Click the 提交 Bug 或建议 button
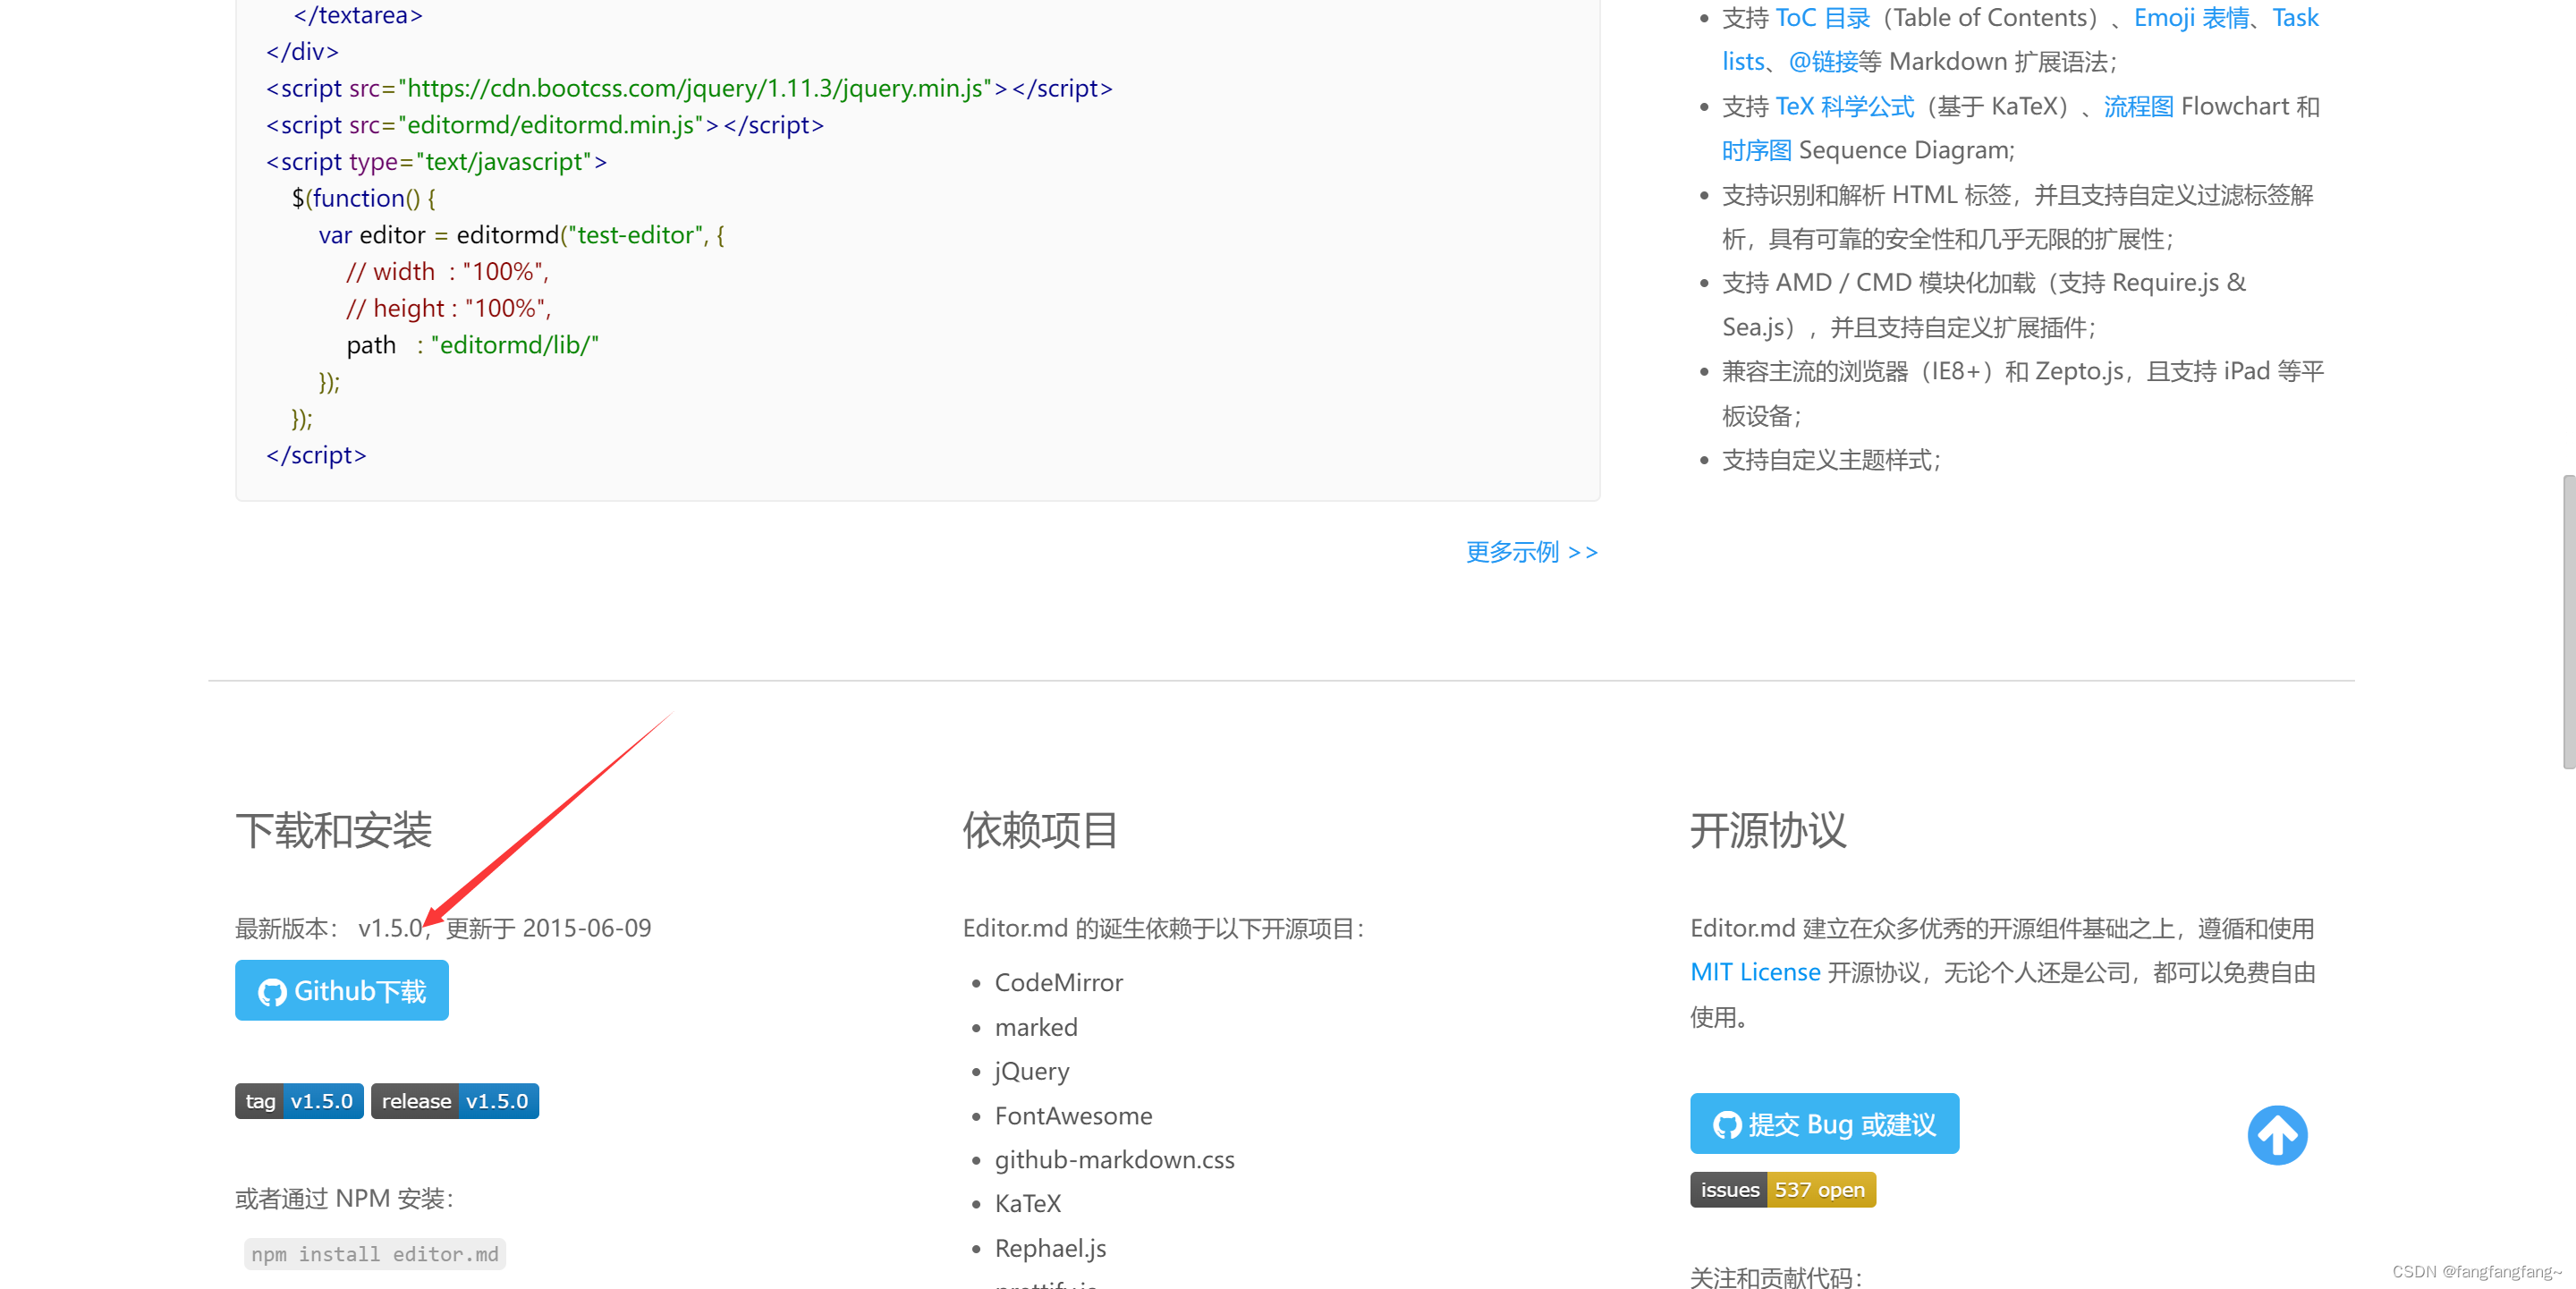The height and width of the screenshot is (1289, 2576). click(1824, 1123)
